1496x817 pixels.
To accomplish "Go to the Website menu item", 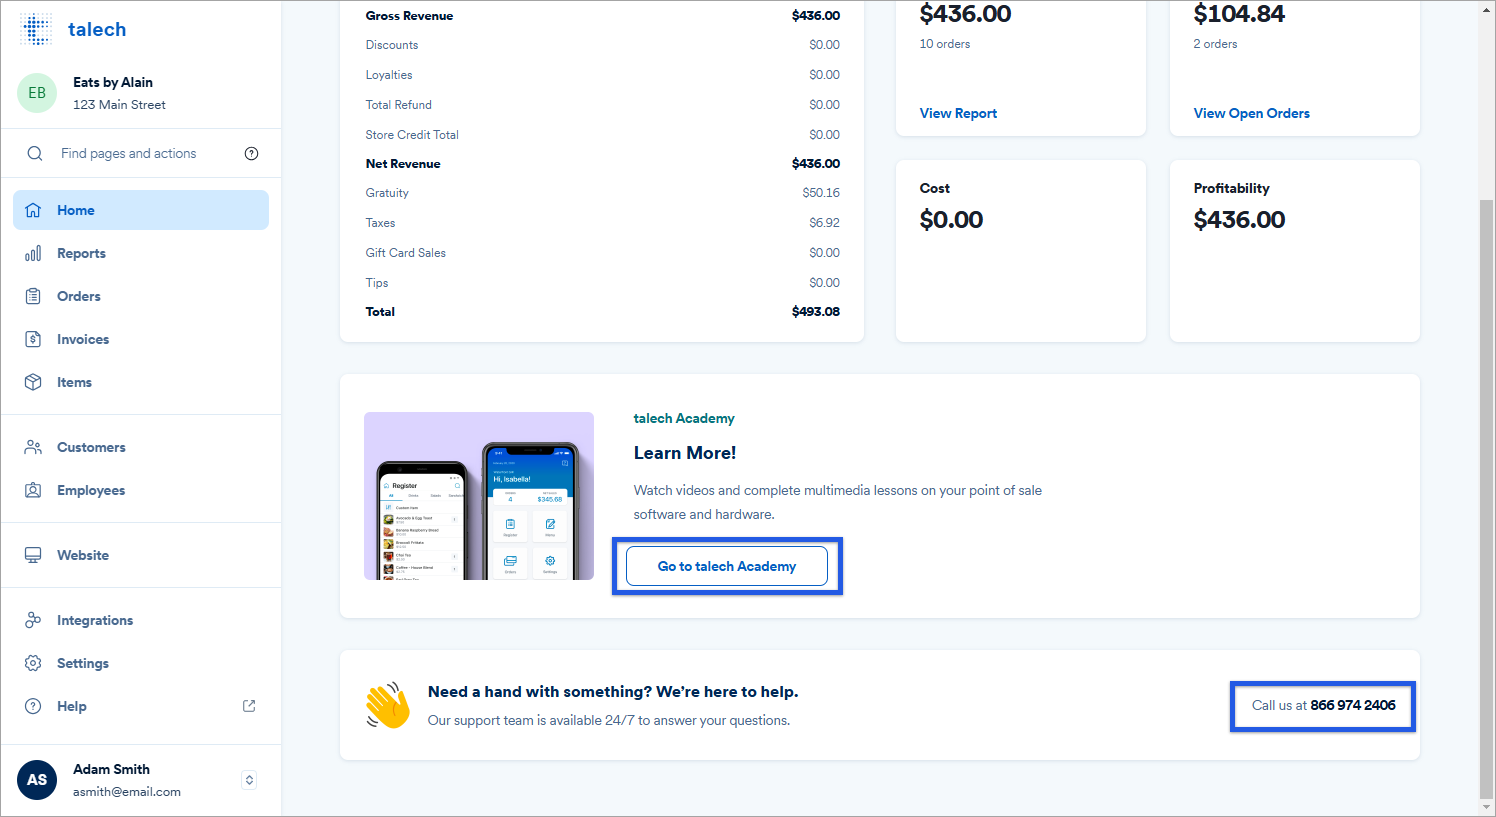I will [83, 555].
